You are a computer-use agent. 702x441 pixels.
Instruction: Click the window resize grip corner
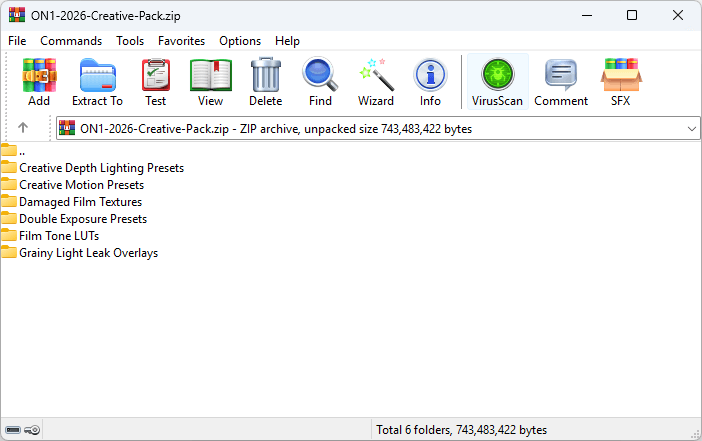coord(696,434)
